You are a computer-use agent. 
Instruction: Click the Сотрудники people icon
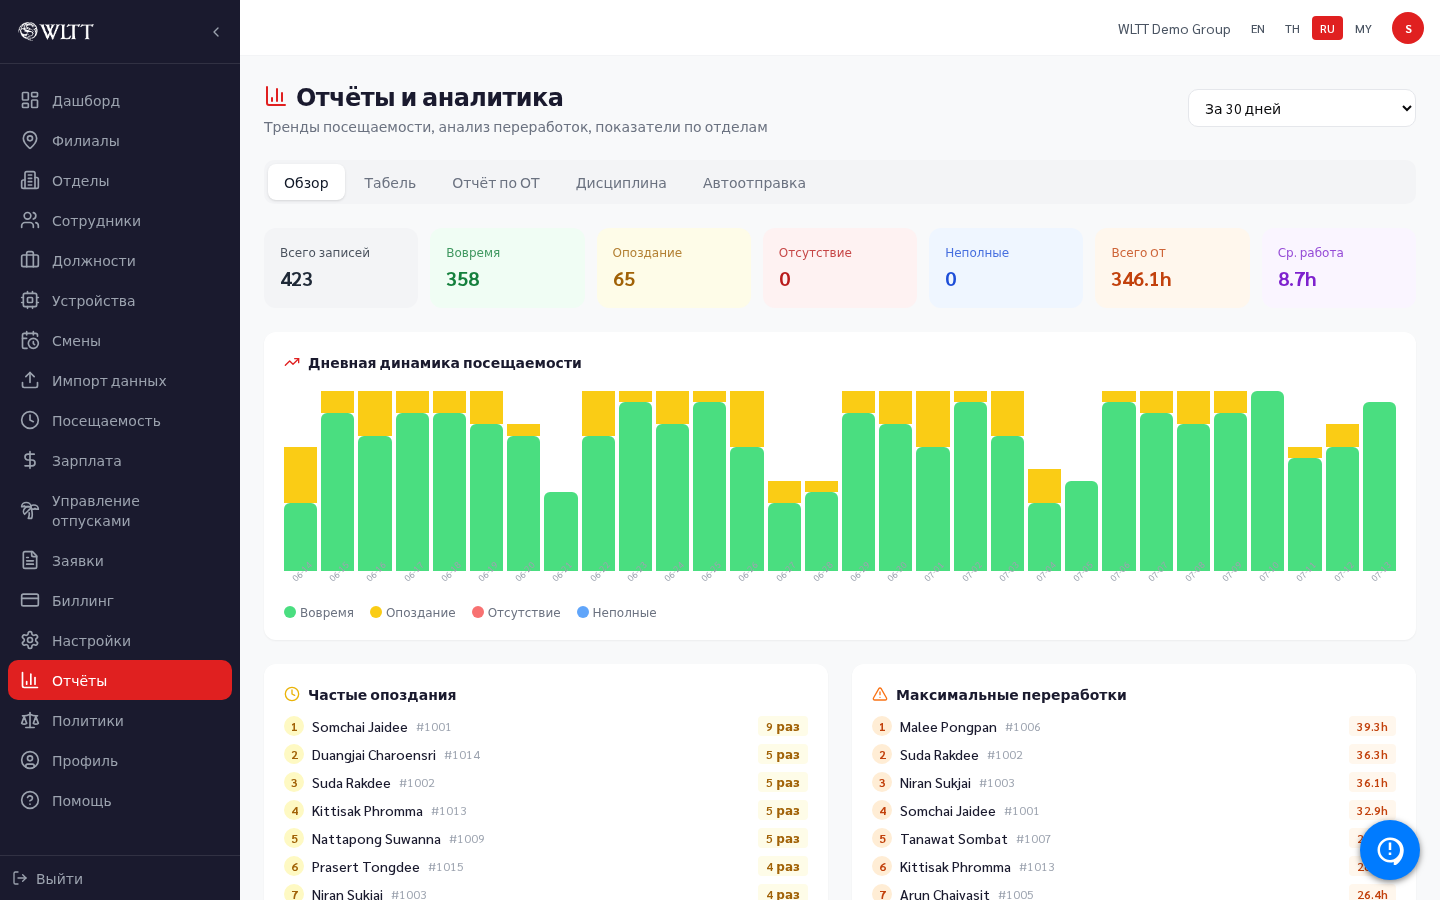pyautogui.click(x=30, y=220)
